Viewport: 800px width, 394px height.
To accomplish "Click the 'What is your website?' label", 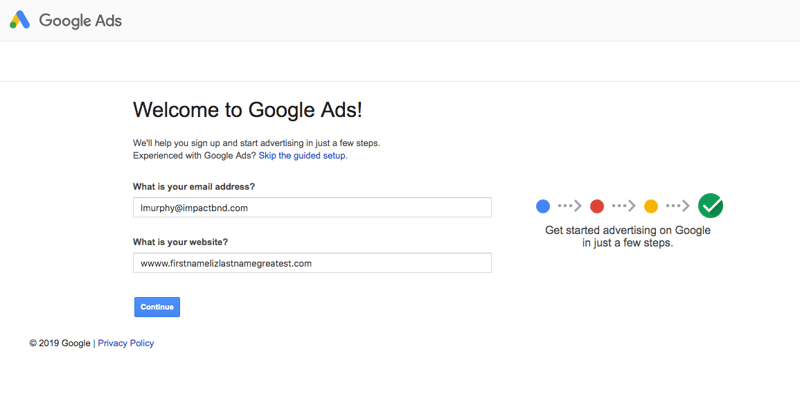I will click(x=180, y=241).
